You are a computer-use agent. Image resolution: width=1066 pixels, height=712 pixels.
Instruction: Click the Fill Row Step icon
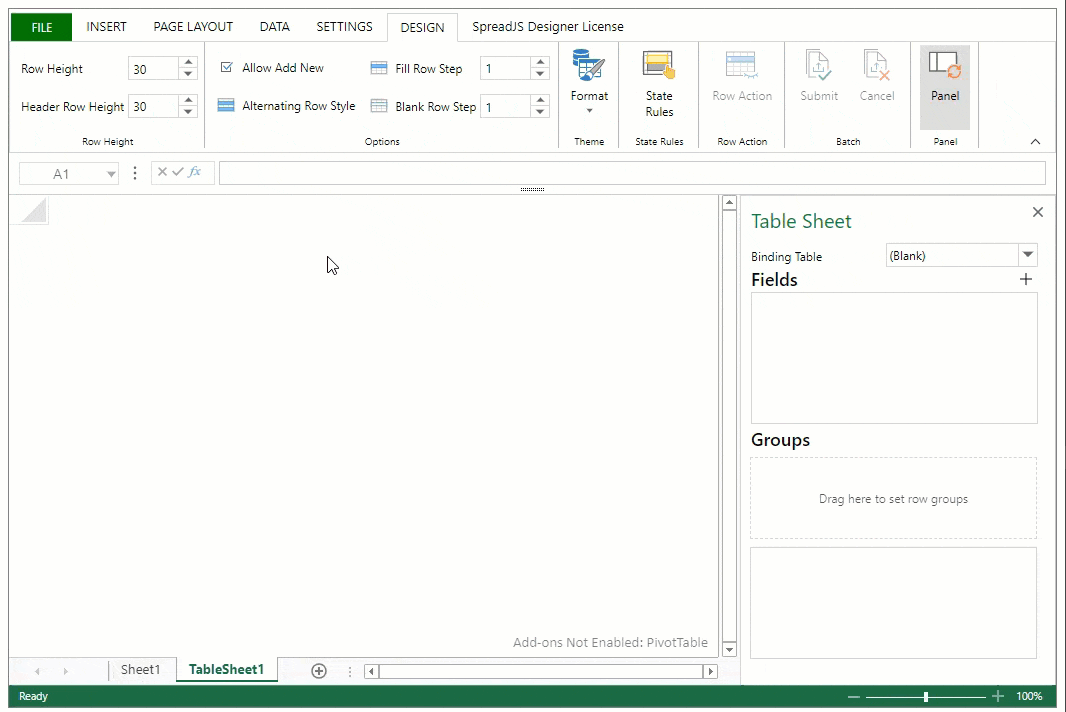[379, 68]
